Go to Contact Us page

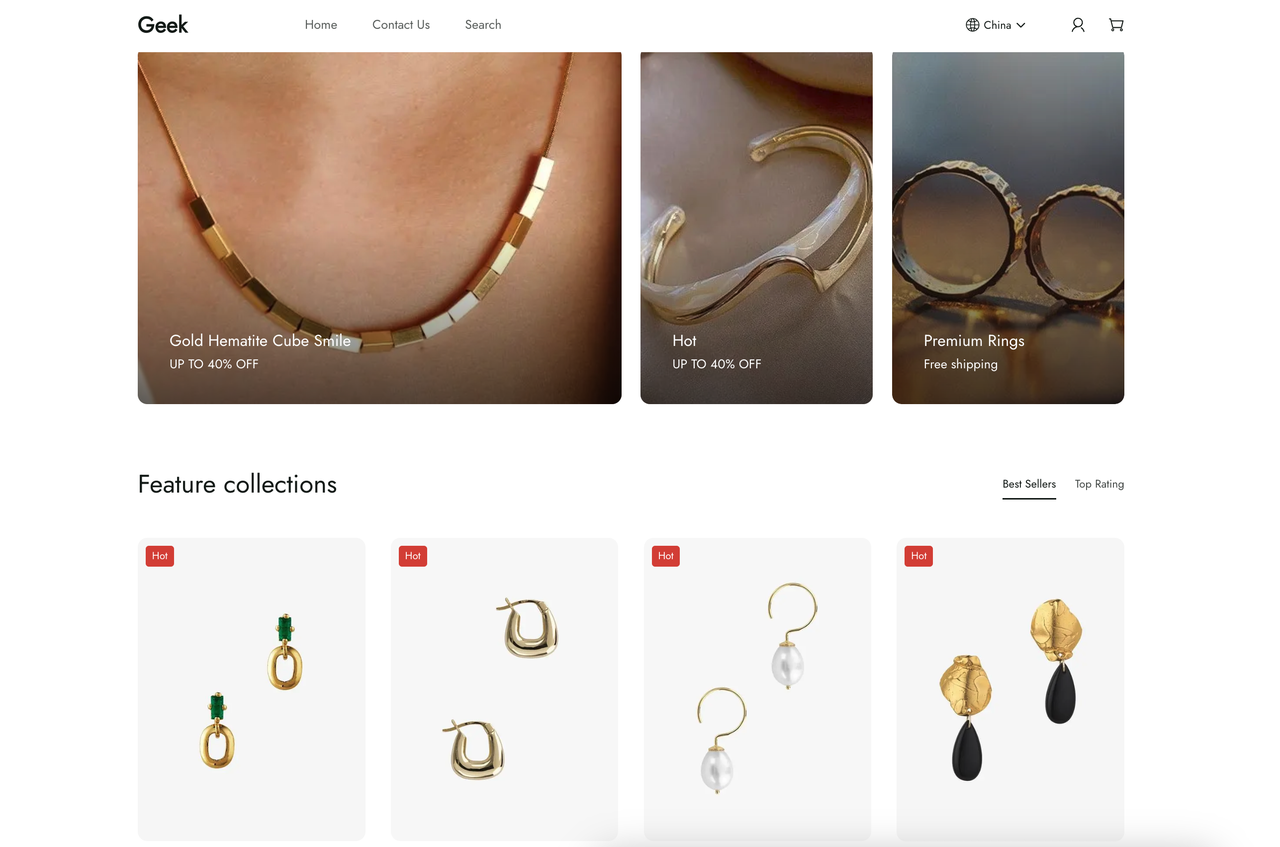click(x=401, y=25)
